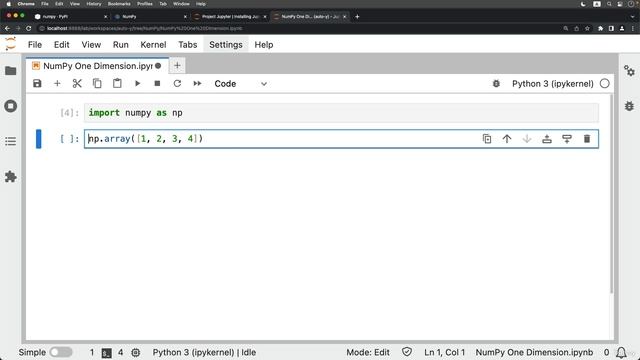The width and height of the screenshot is (640, 360).
Task: Open the File menu
Action: click(x=35, y=45)
